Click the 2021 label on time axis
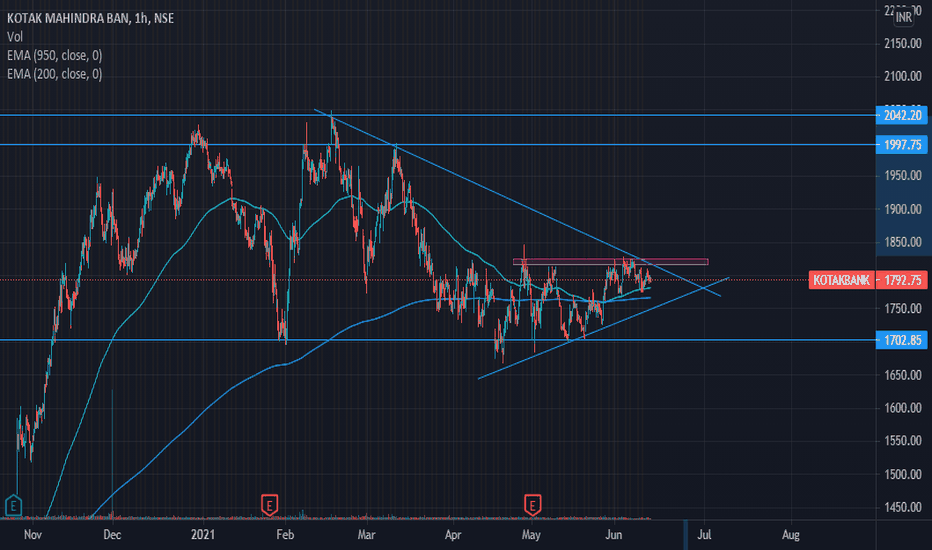The image size is (932, 550). point(203,535)
